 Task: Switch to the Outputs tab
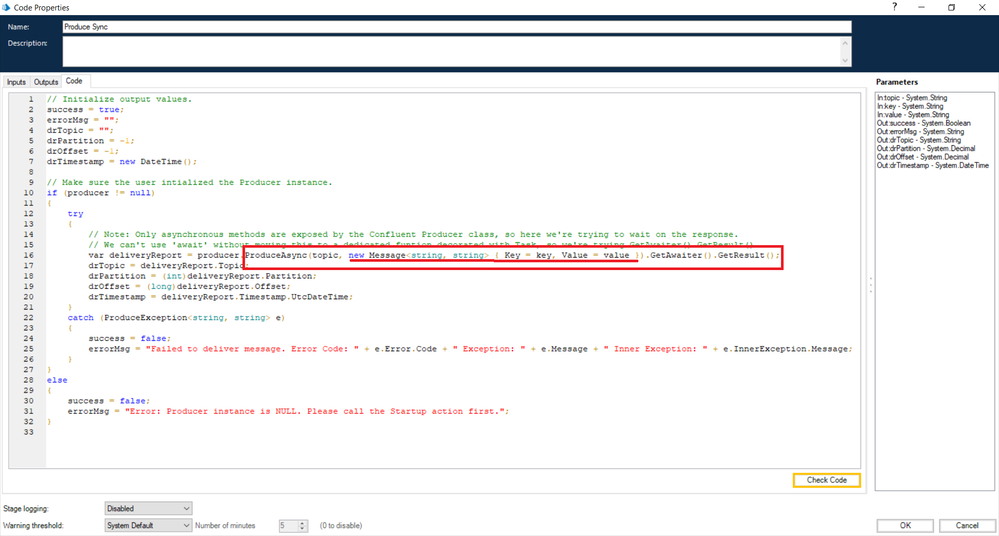[46, 82]
